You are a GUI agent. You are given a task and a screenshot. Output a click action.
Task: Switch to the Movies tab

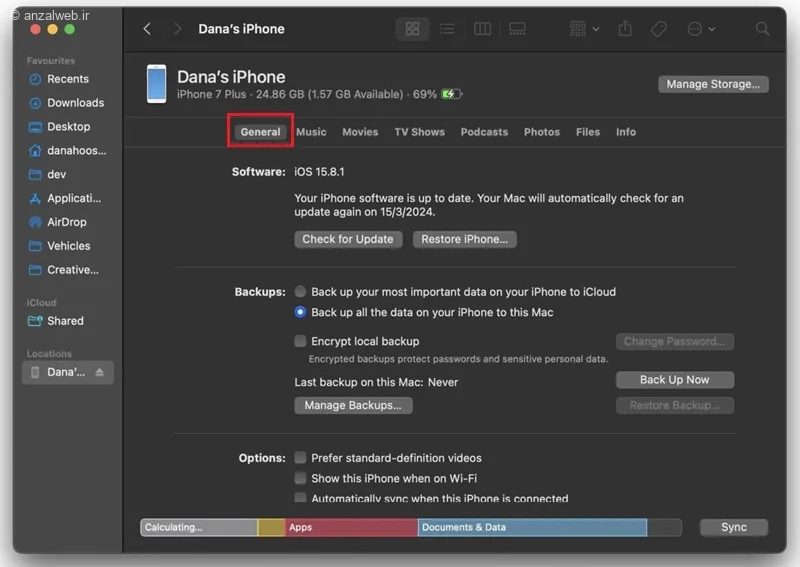click(360, 132)
